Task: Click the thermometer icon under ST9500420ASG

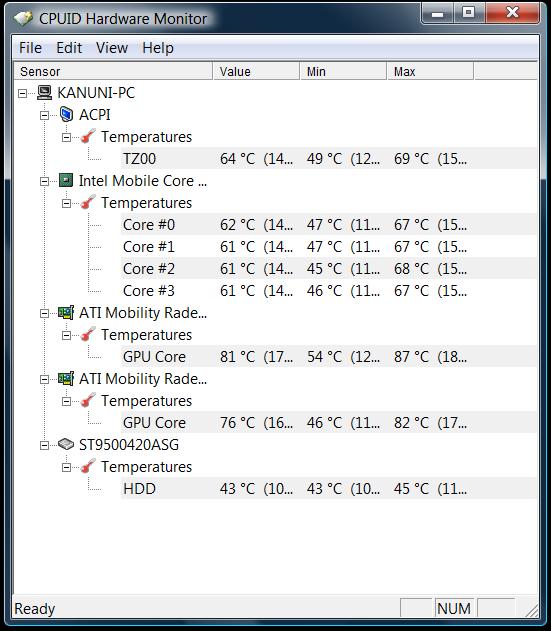Action: tap(88, 466)
